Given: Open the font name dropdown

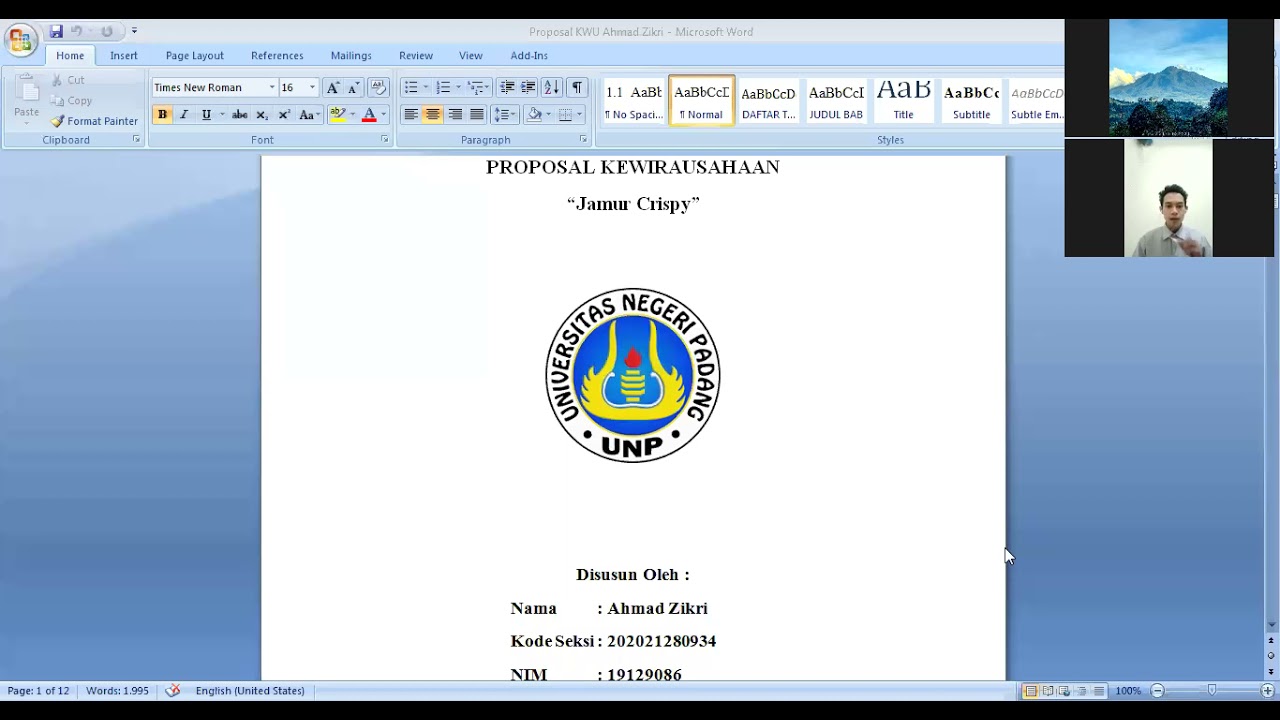Looking at the screenshot, I should (x=272, y=88).
